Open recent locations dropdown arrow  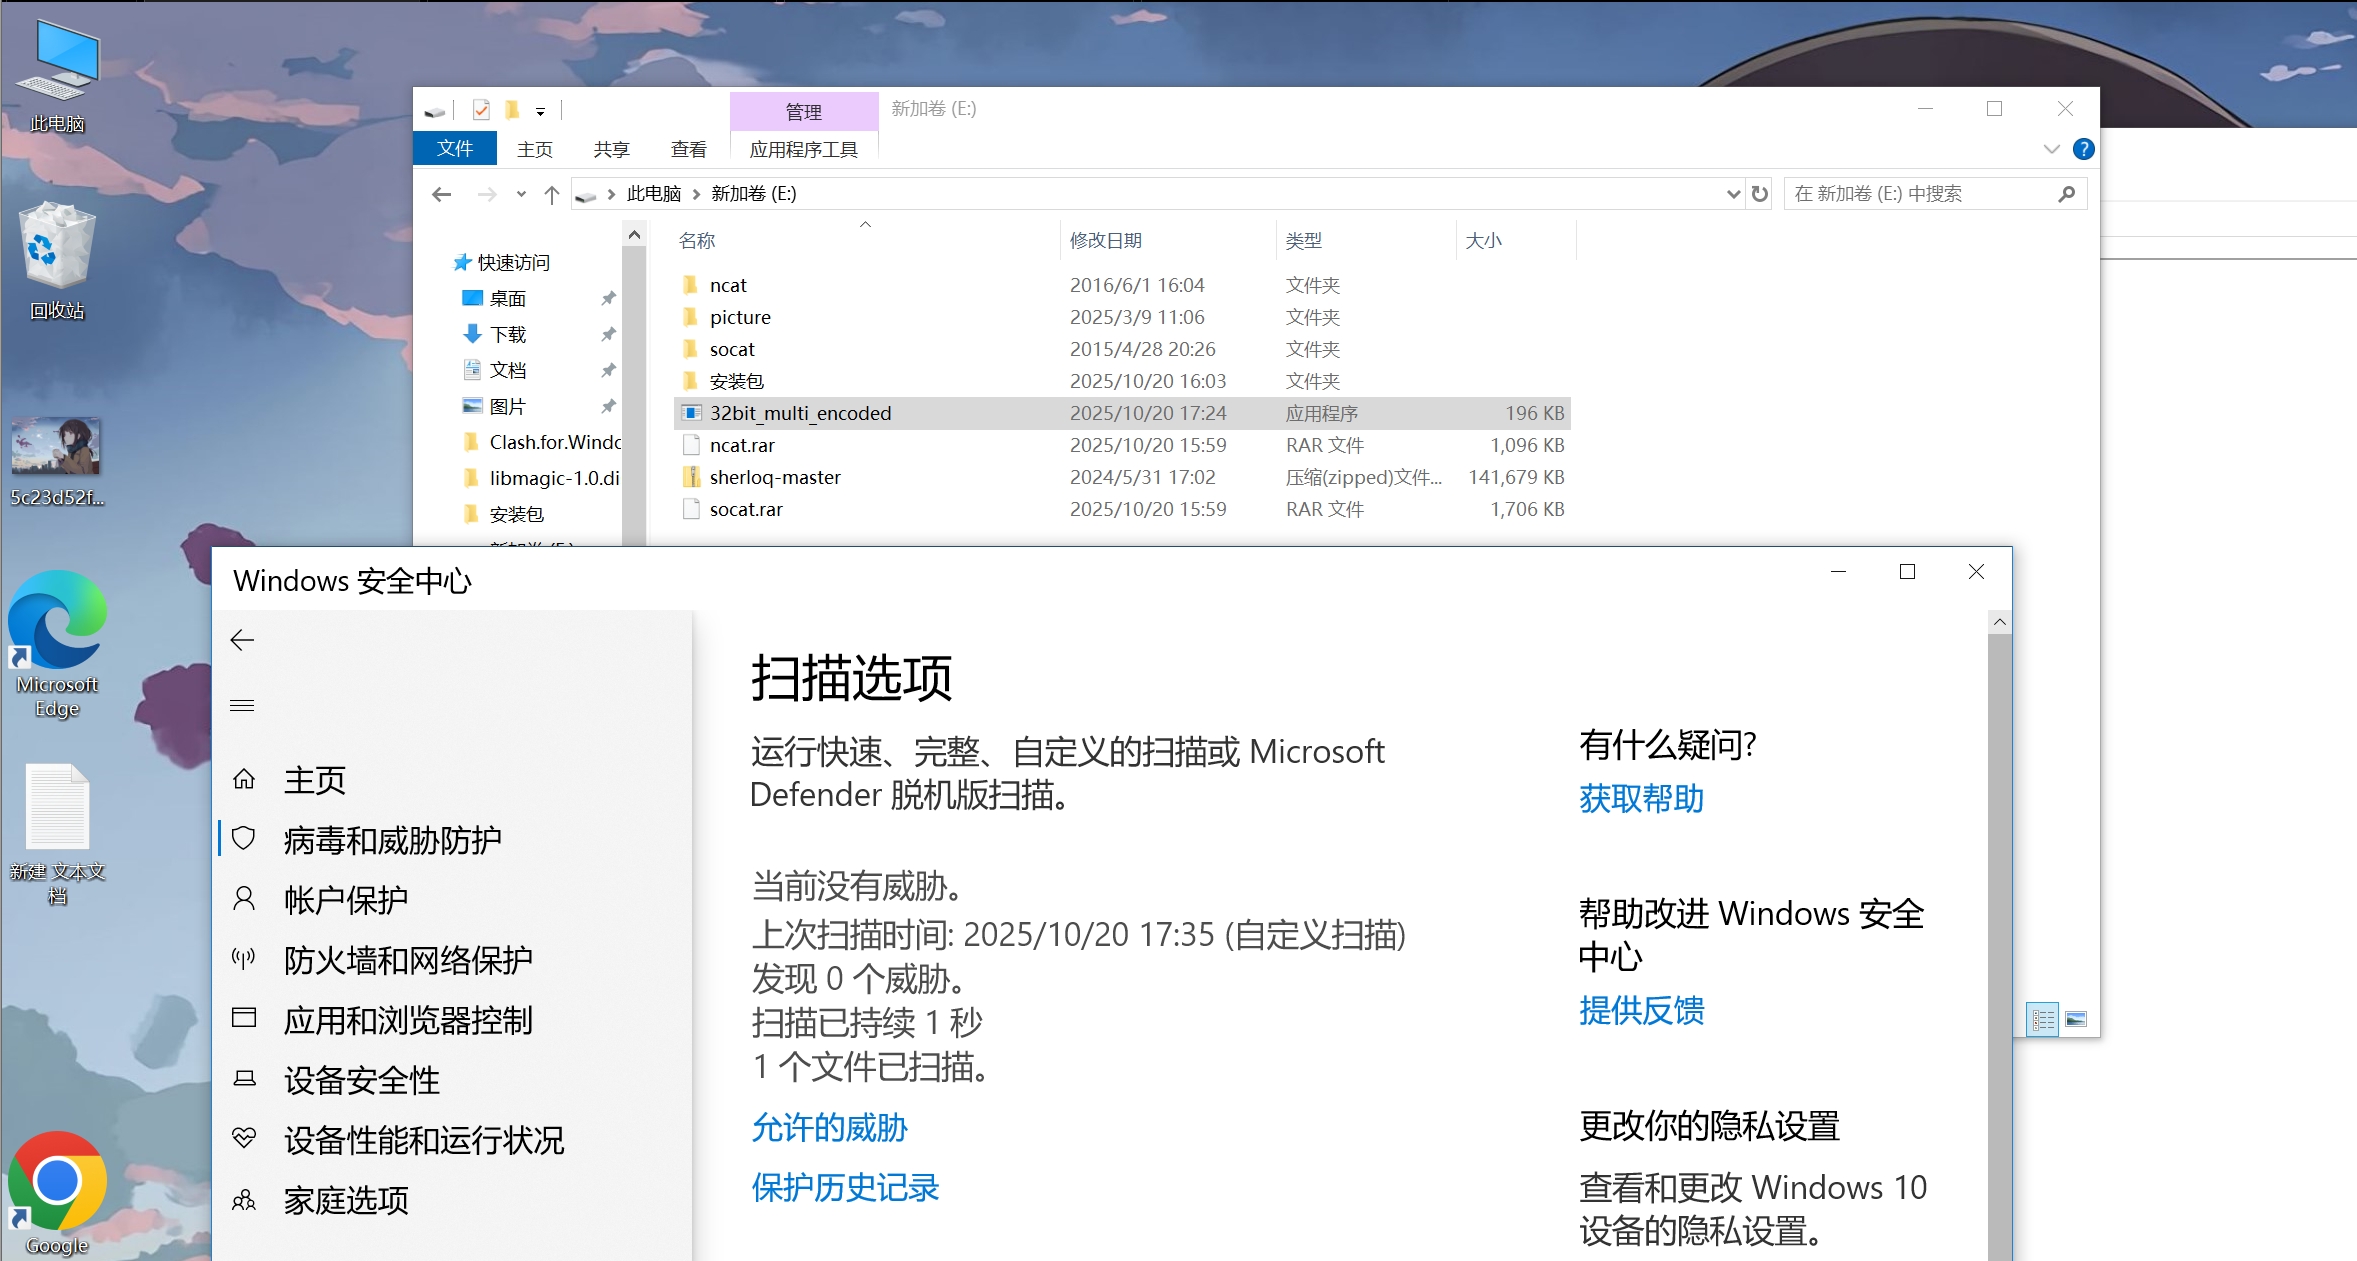pyautogui.click(x=521, y=194)
